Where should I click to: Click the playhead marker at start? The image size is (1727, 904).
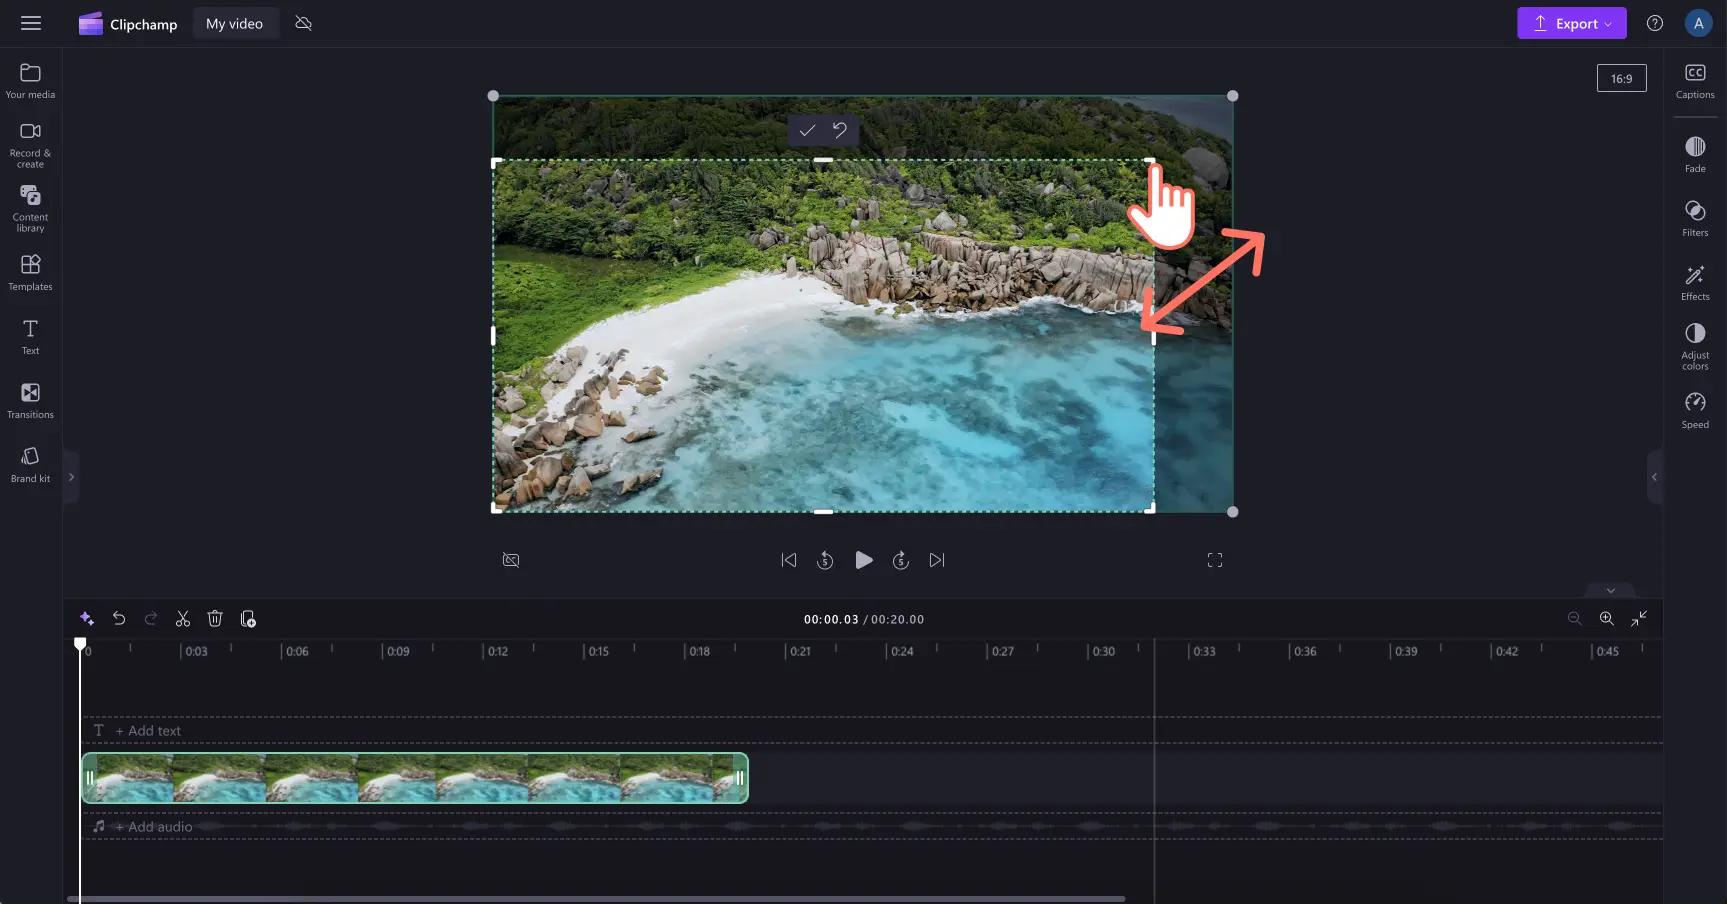[x=80, y=645]
